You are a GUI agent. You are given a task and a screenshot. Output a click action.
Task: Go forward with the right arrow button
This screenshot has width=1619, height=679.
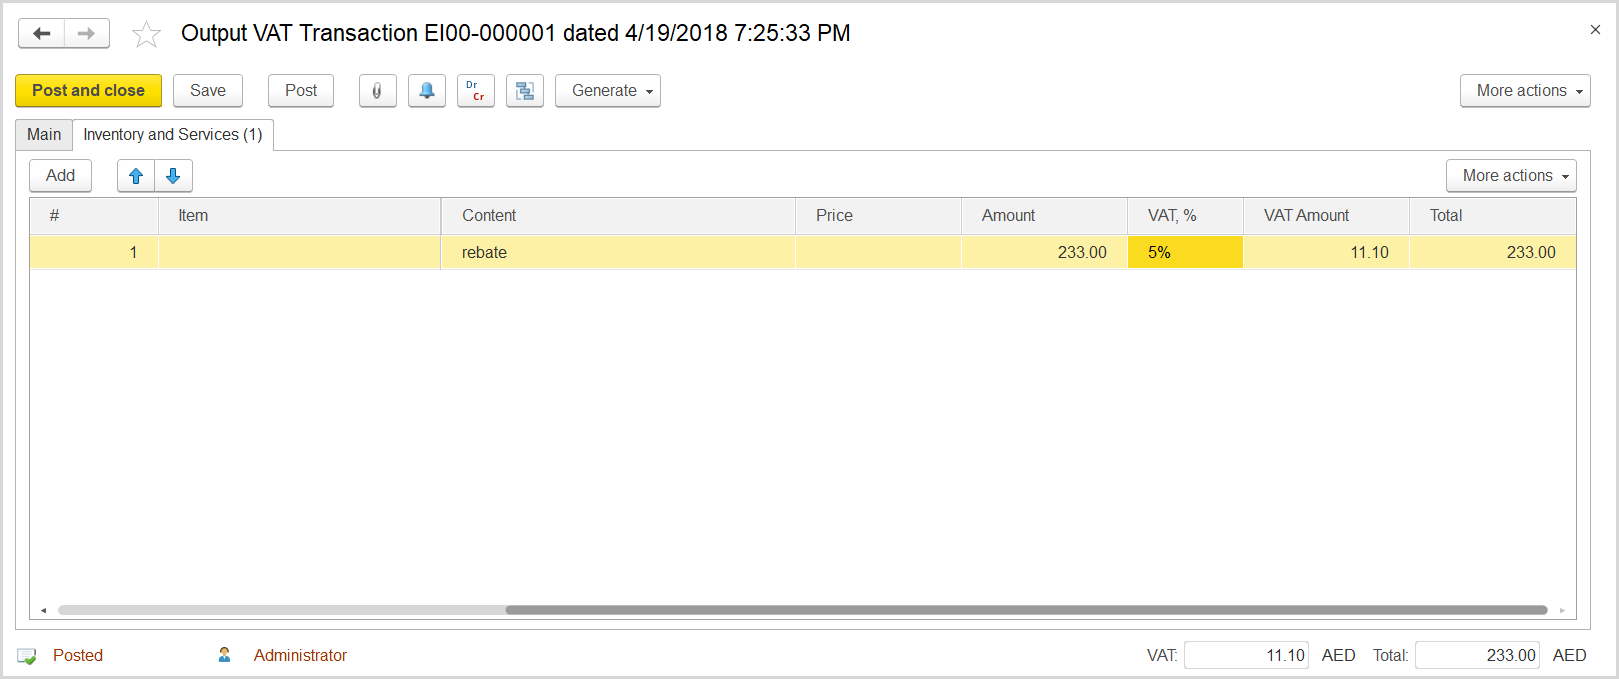pos(87,33)
